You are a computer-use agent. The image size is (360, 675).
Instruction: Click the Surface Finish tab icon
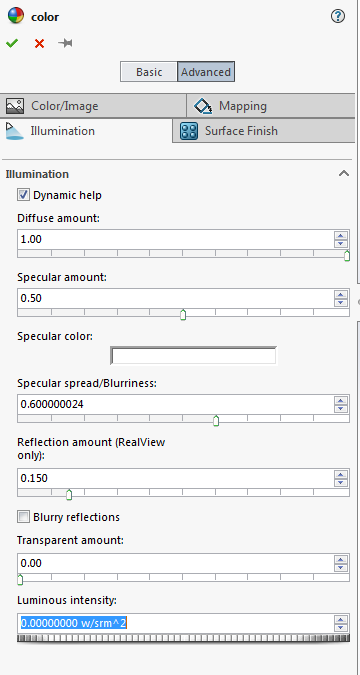coord(189,131)
